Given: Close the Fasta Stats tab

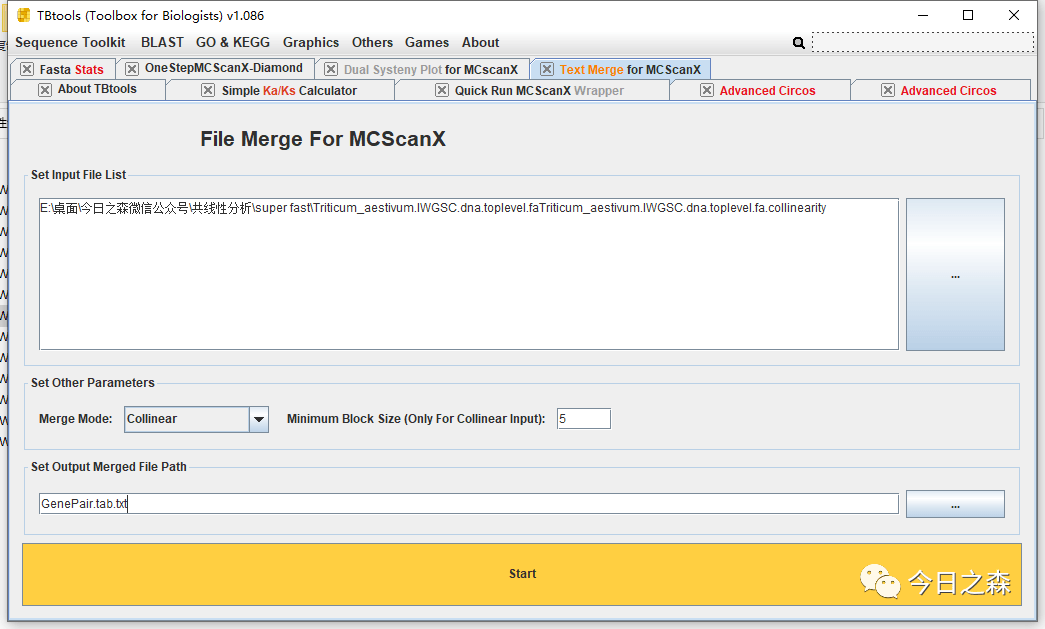Looking at the screenshot, I should (x=27, y=69).
